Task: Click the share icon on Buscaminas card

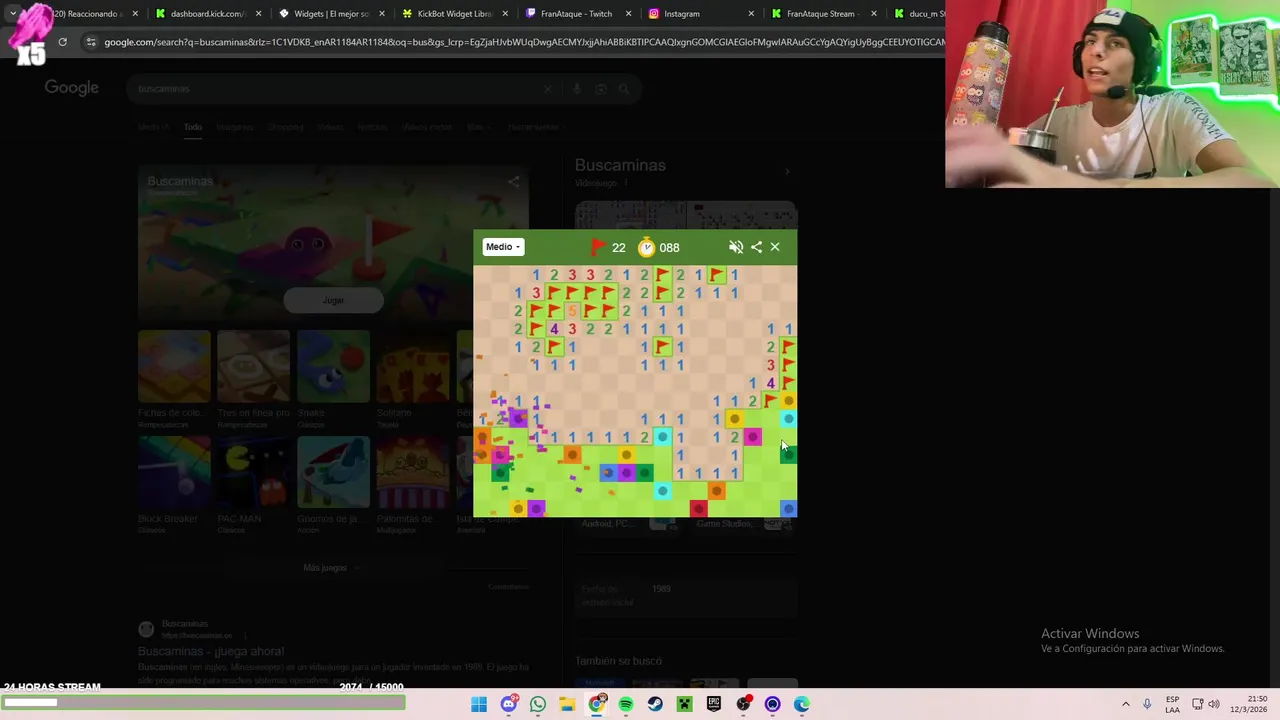Action: click(x=513, y=181)
